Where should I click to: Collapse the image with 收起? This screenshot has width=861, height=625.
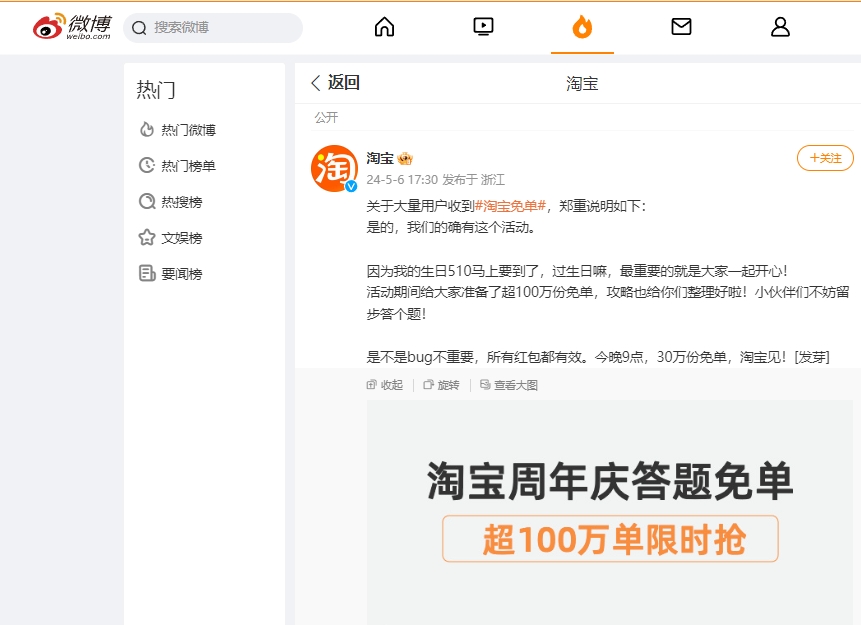(385, 385)
